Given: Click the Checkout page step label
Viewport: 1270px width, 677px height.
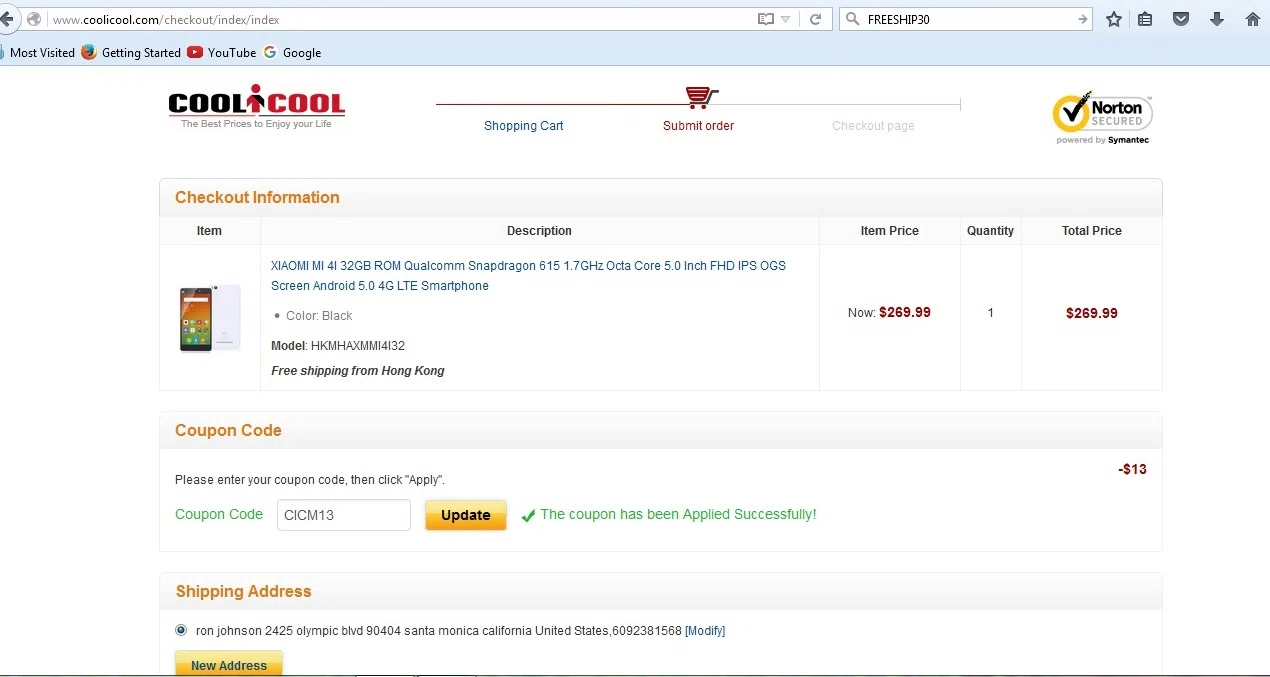Looking at the screenshot, I should pyautogui.click(x=873, y=126).
